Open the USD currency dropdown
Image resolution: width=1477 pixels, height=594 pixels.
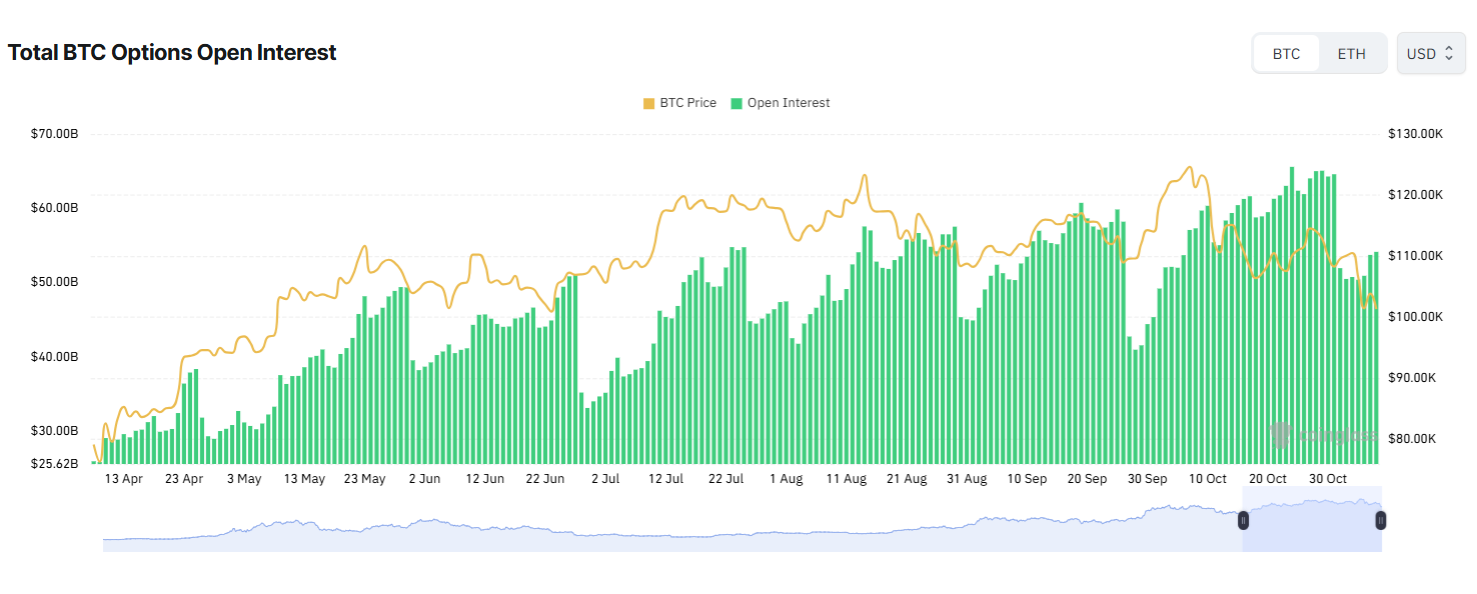pyautogui.click(x=1431, y=53)
